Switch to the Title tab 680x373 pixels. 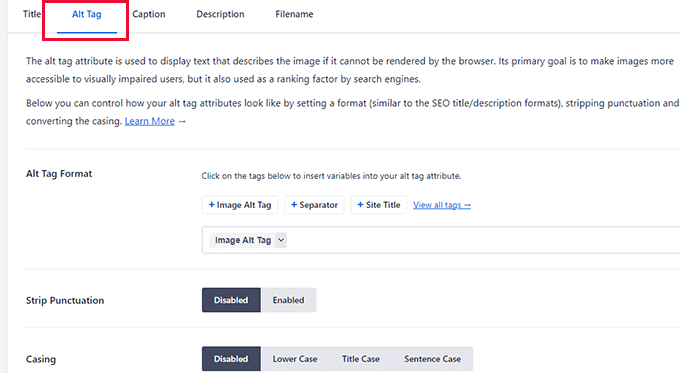click(32, 14)
